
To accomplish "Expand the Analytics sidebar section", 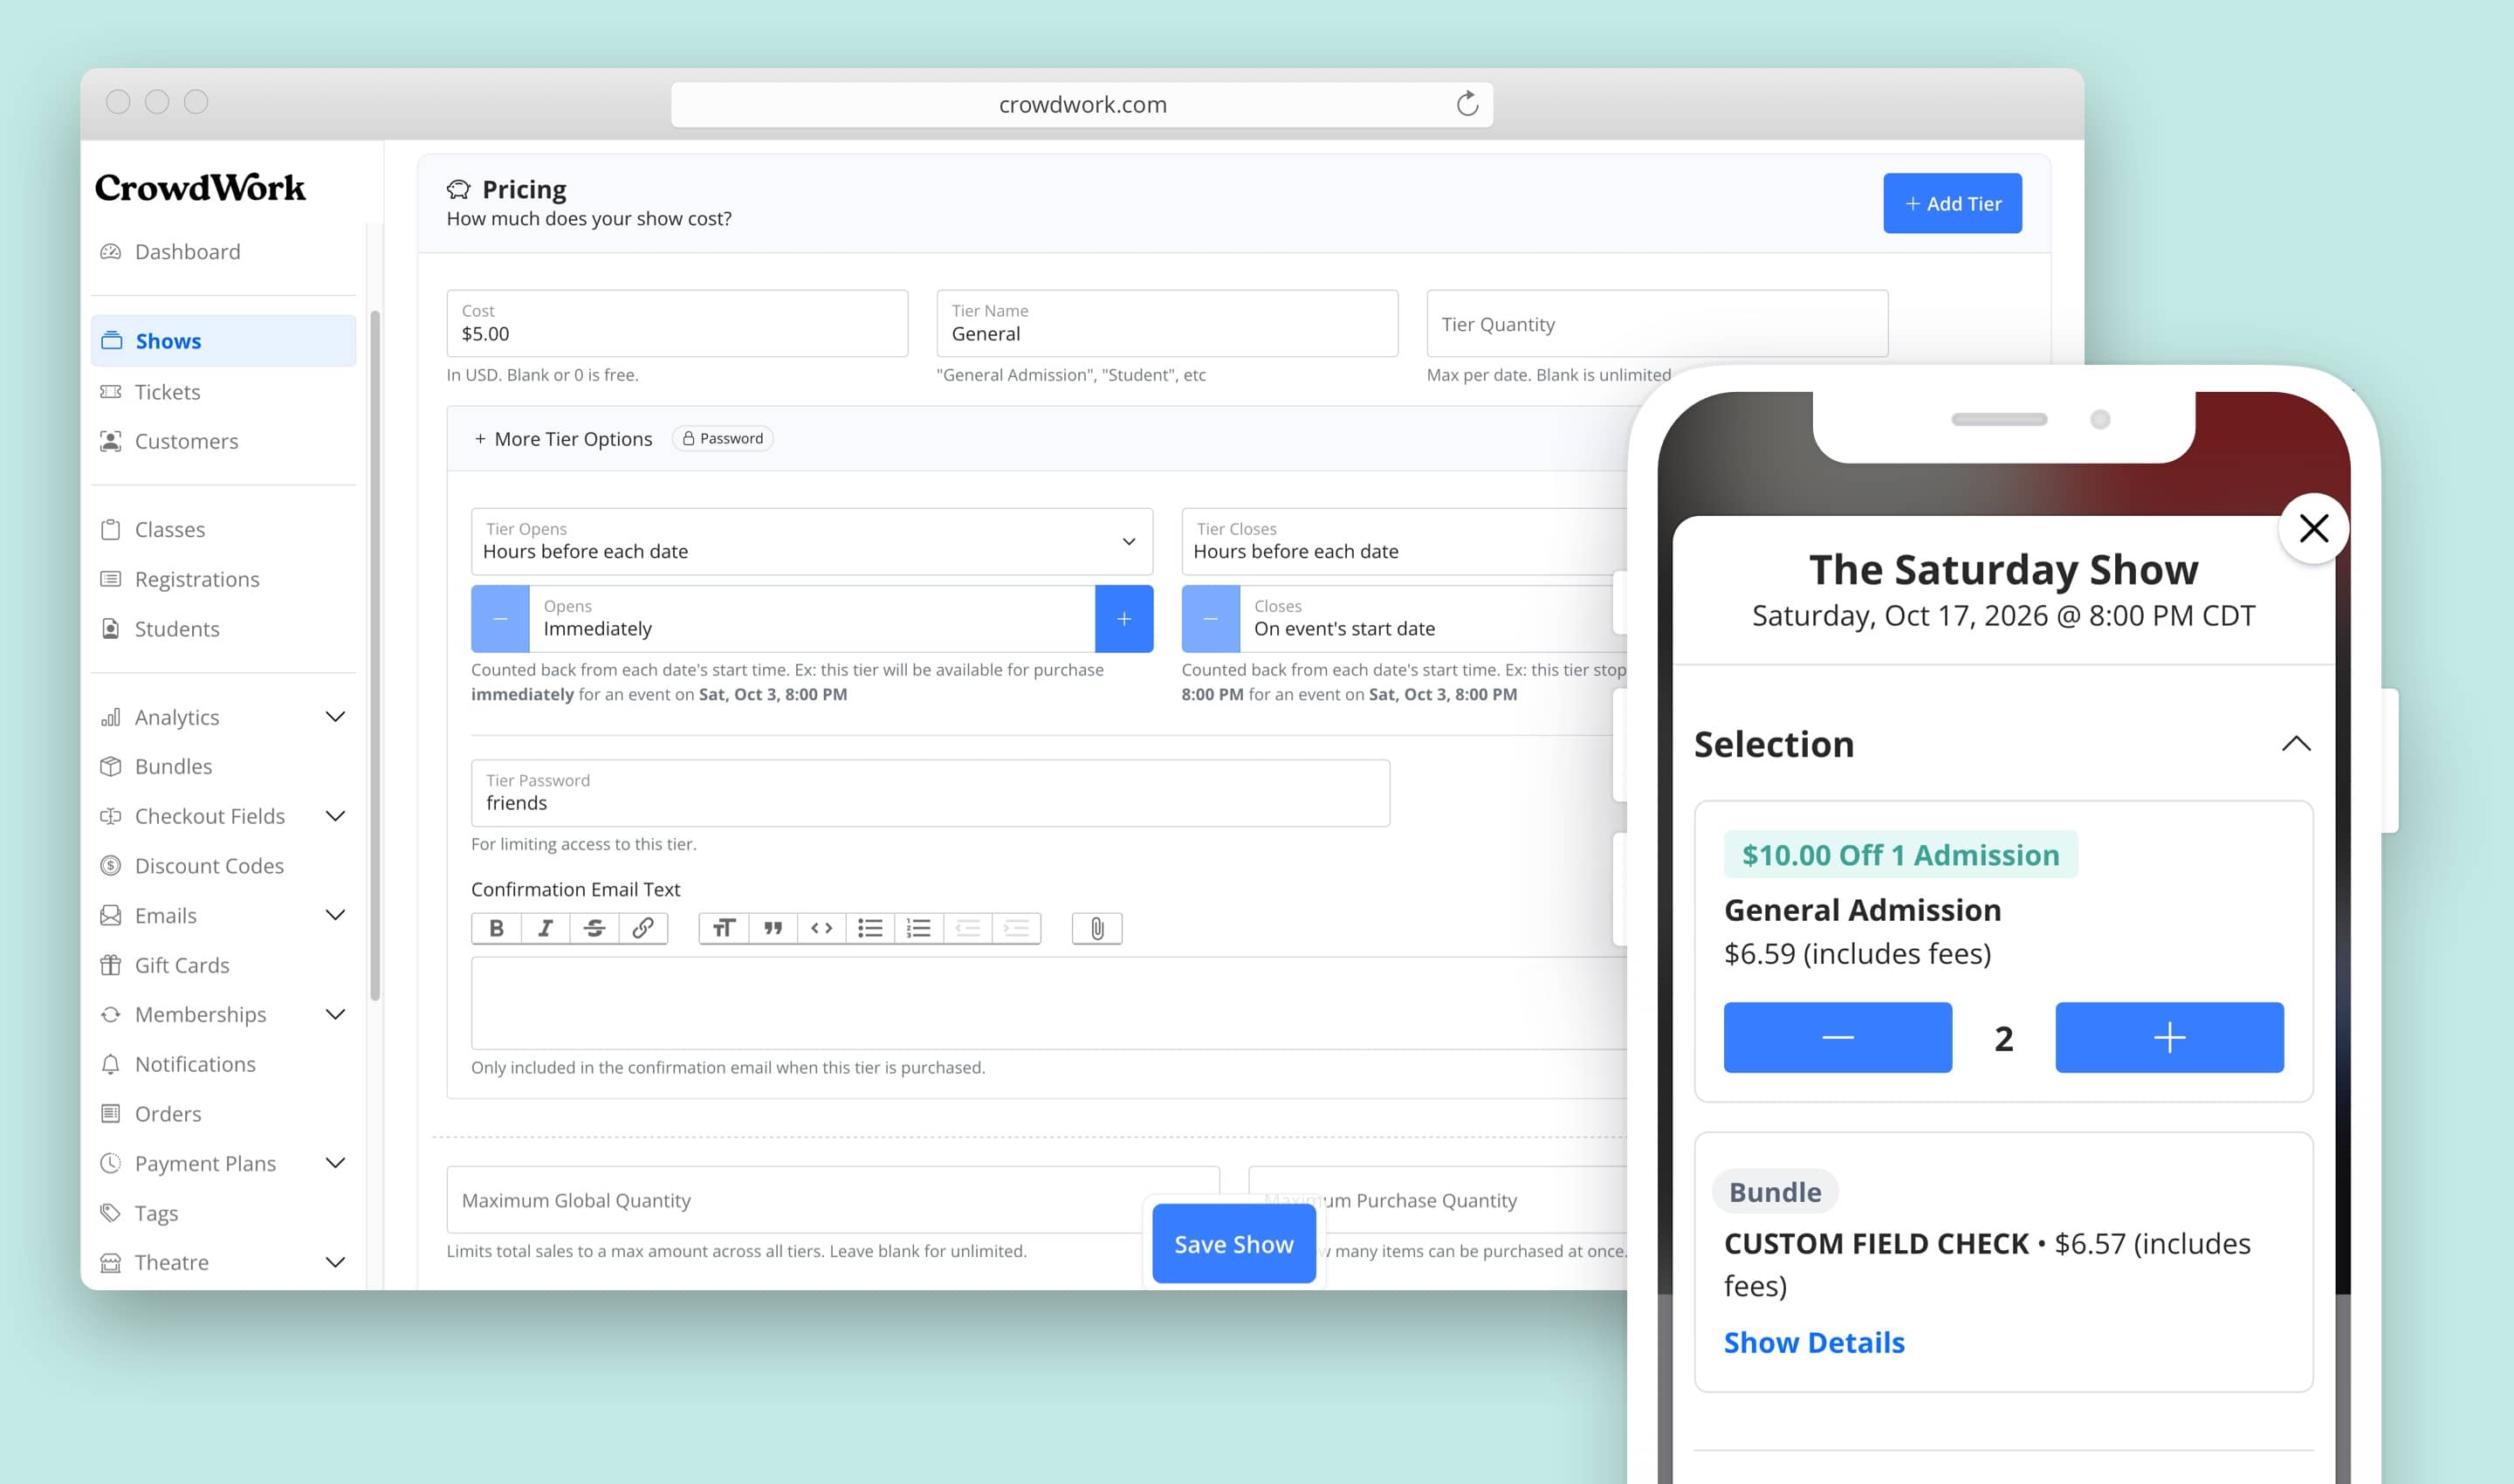I will click(336, 717).
